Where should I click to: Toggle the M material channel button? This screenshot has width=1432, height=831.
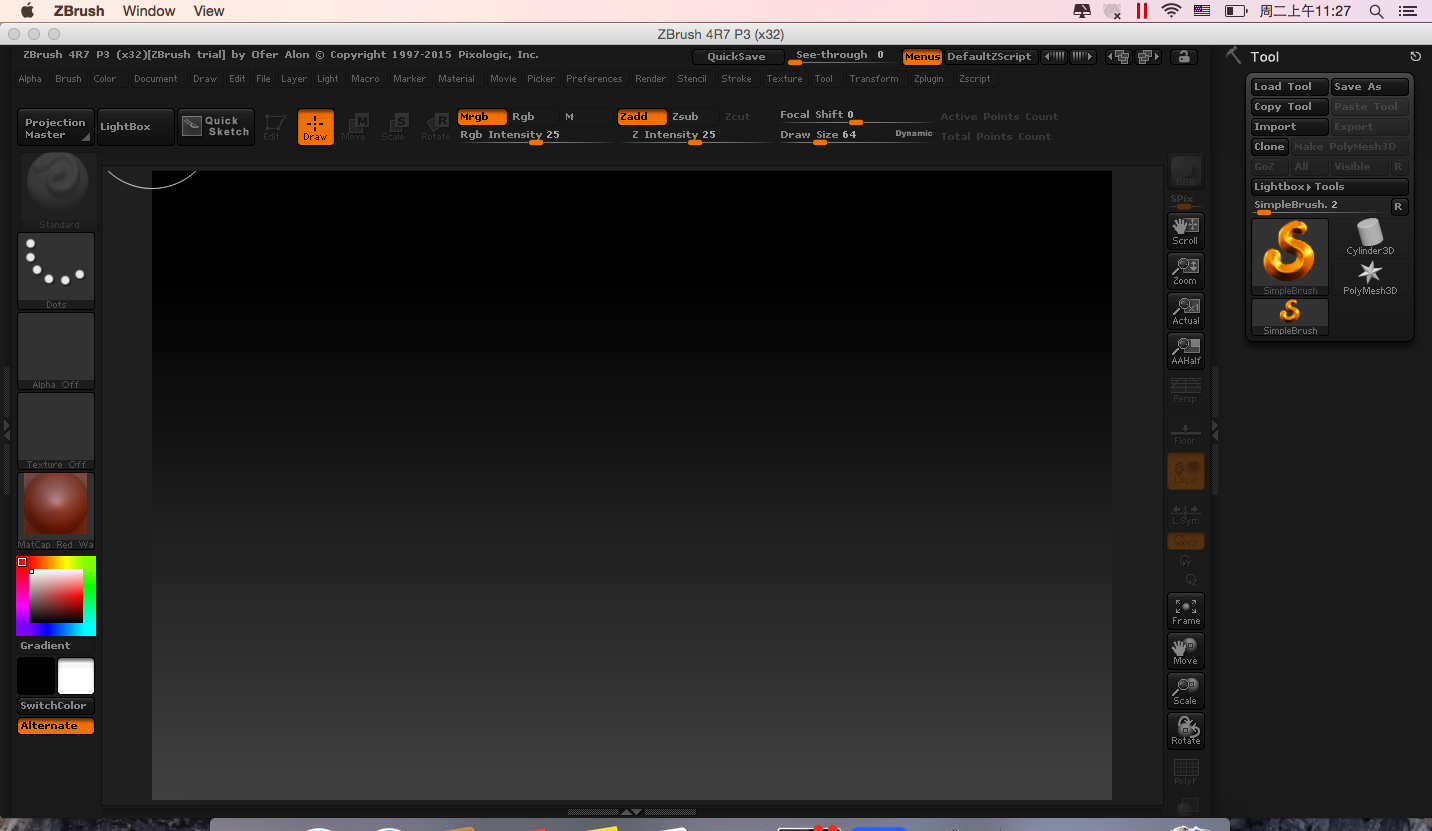(x=586, y=117)
